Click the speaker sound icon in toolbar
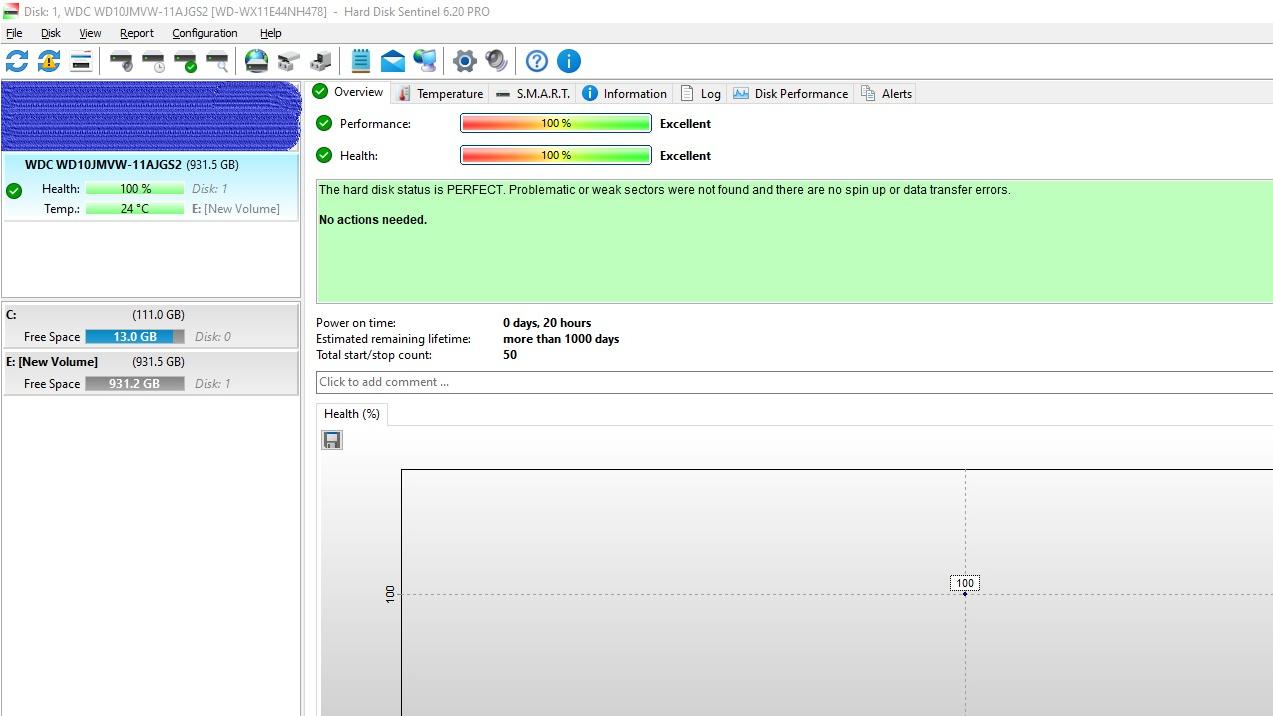Image resolution: width=1273 pixels, height=716 pixels. tap(496, 61)
